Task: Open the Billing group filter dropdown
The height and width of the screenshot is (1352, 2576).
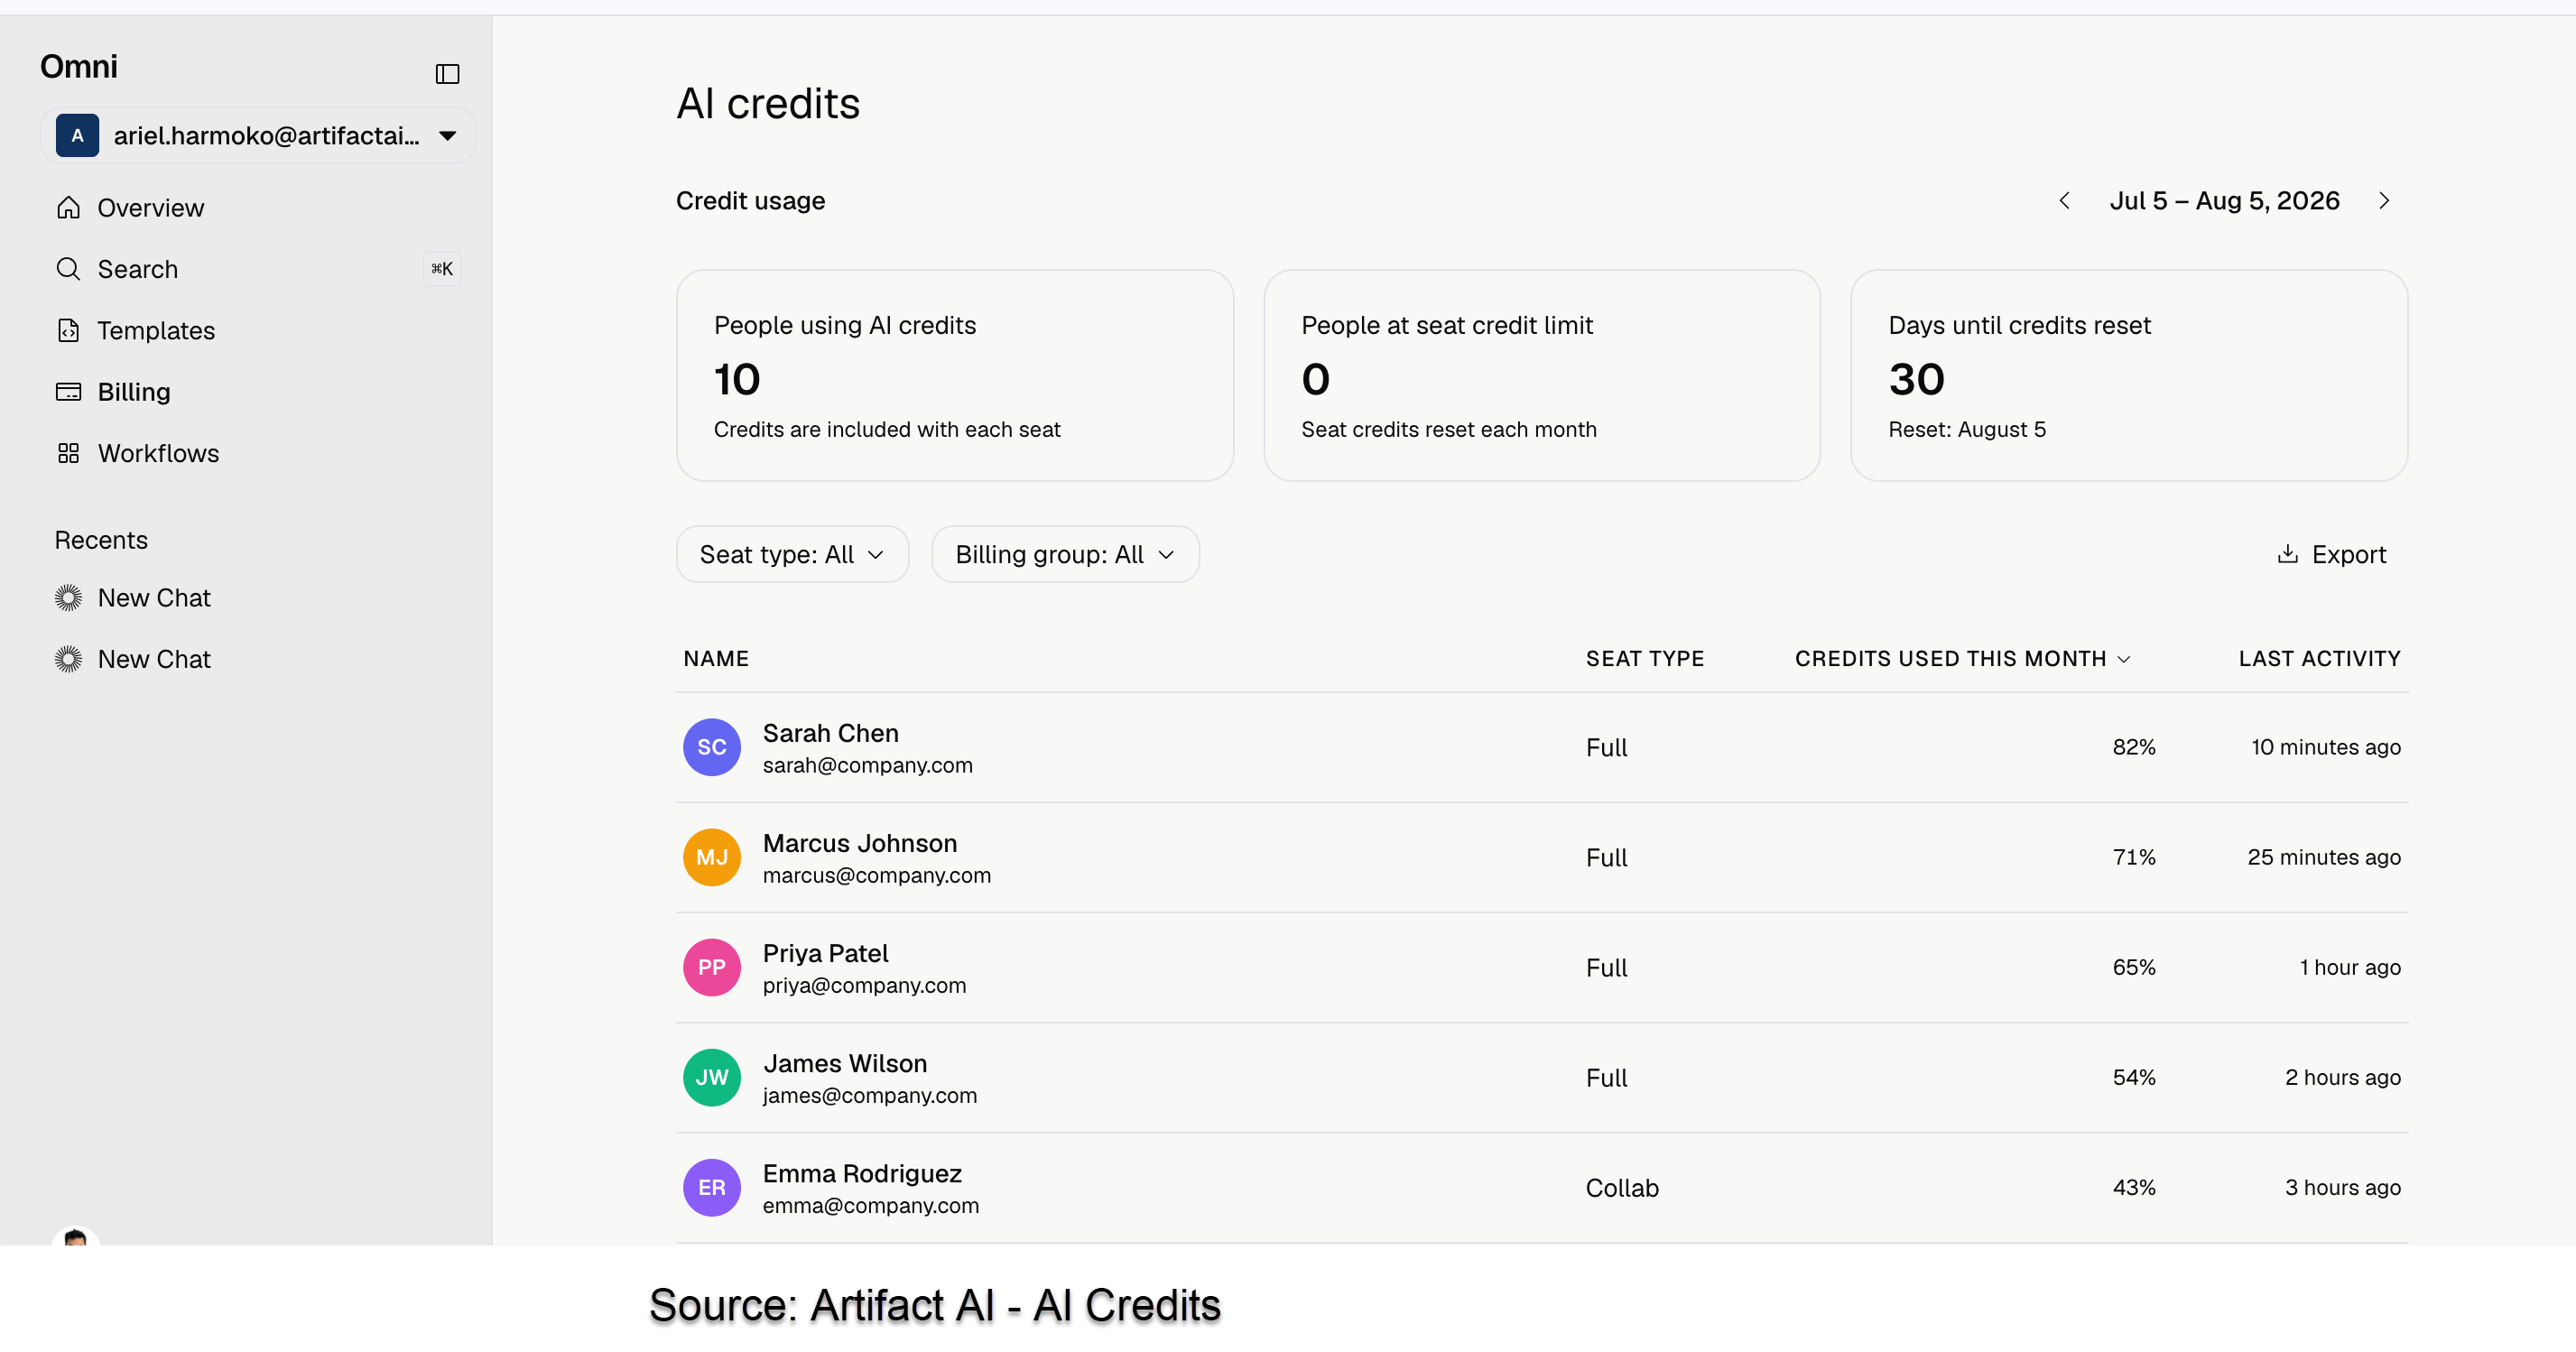Action: [x=1065, y=554]
